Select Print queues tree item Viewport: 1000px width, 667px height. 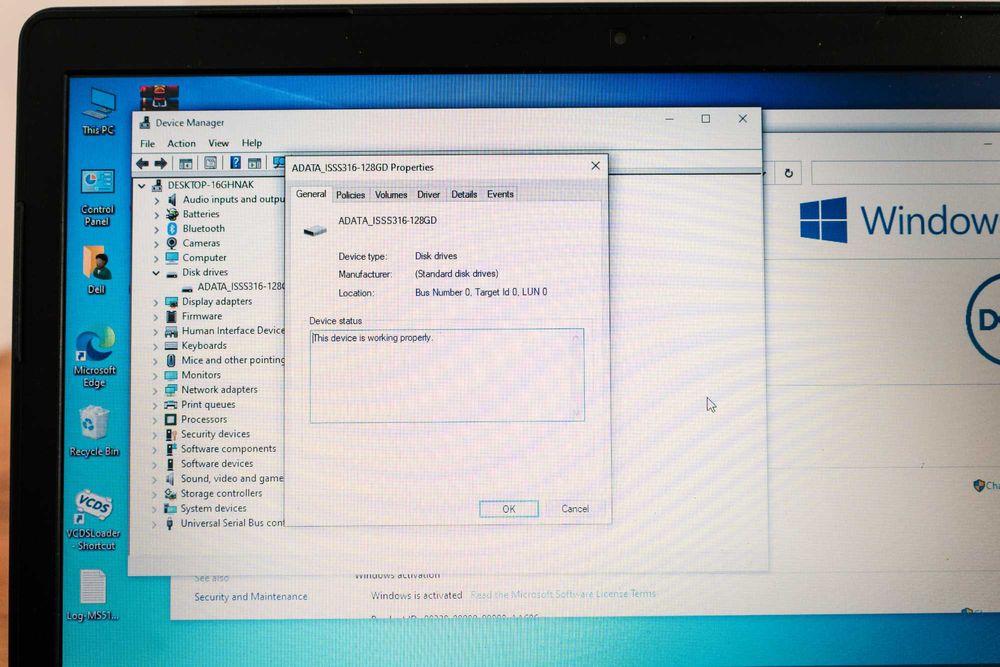208,405
